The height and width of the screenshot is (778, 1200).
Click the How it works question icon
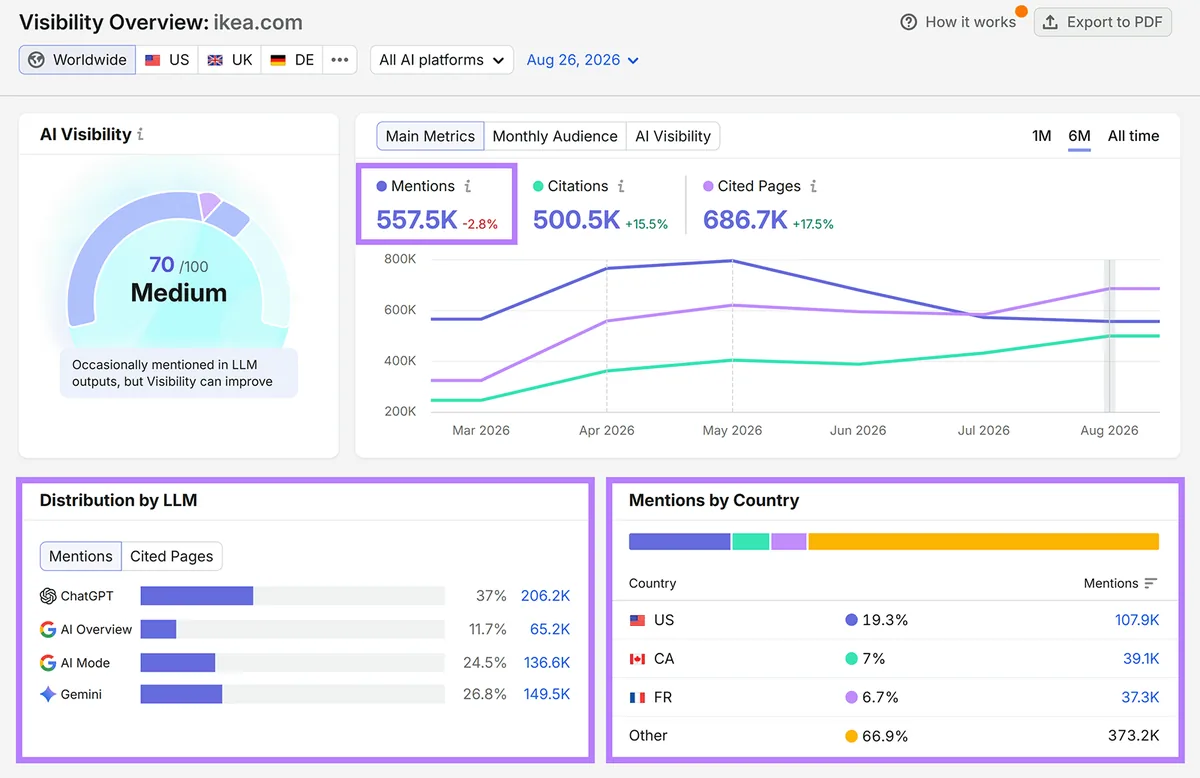pyautogui.click(x=909, y=22)
